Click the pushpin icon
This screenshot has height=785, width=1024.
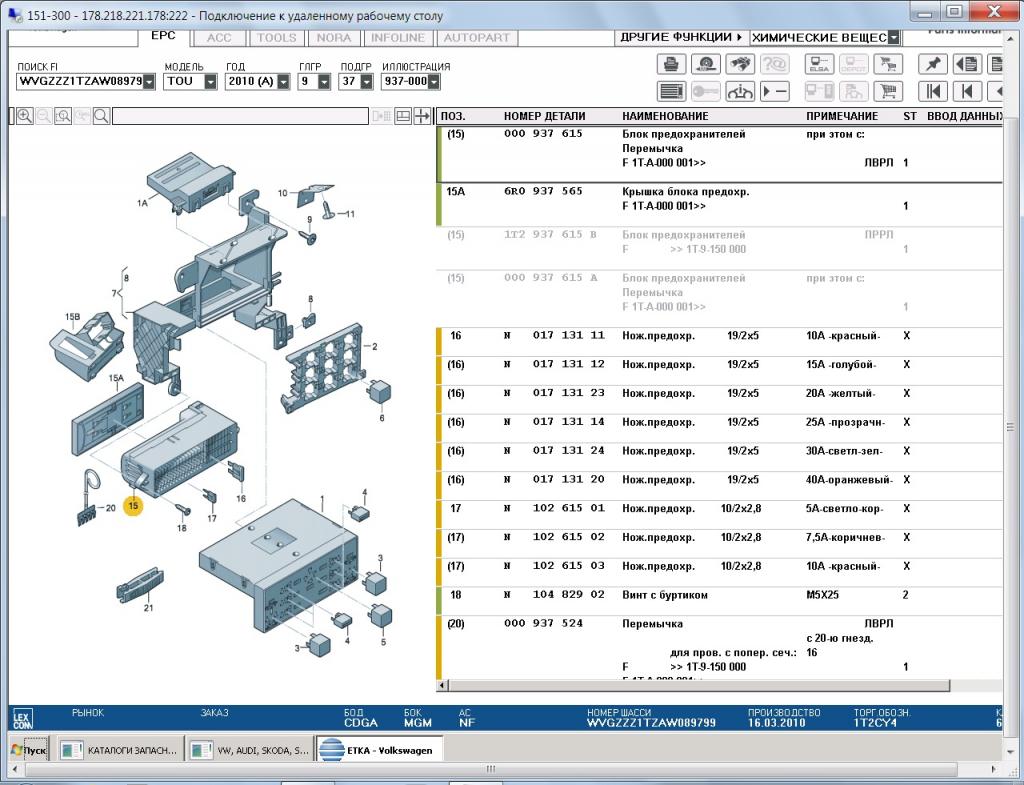(x=933, y=64)
